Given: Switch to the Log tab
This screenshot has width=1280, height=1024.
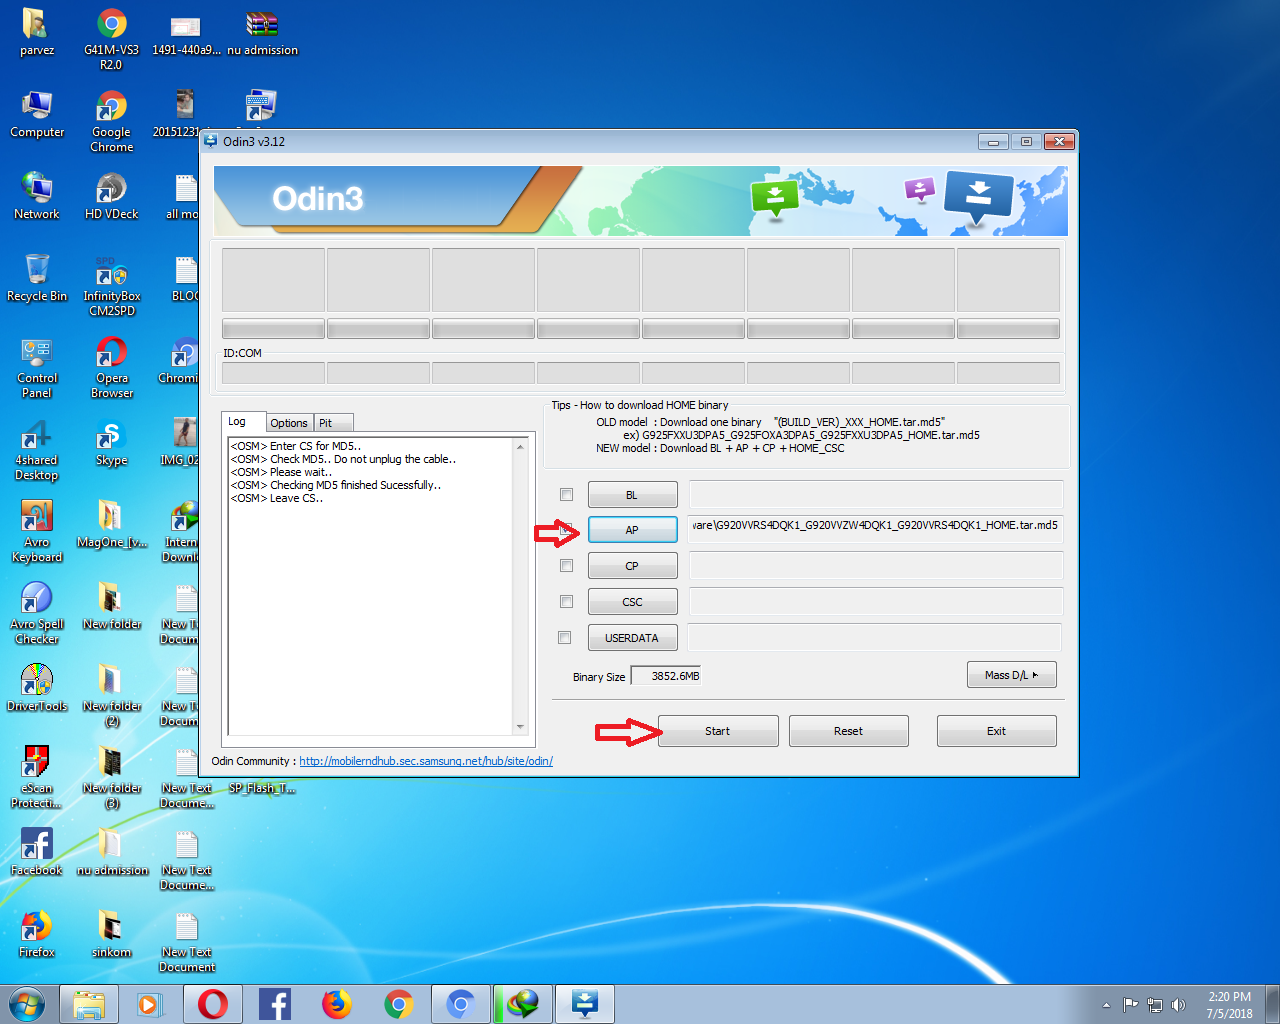Looking at the screenshot, I should (243, 422).
